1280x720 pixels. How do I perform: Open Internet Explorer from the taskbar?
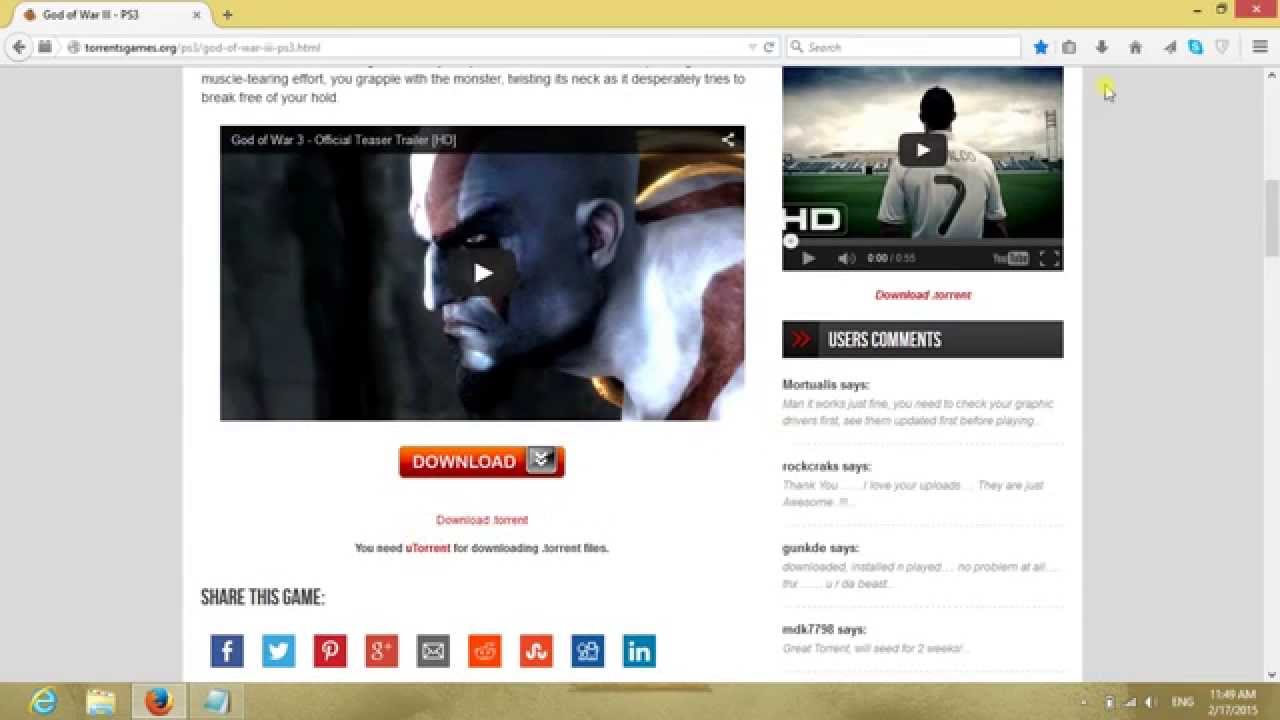pos(43,702)
